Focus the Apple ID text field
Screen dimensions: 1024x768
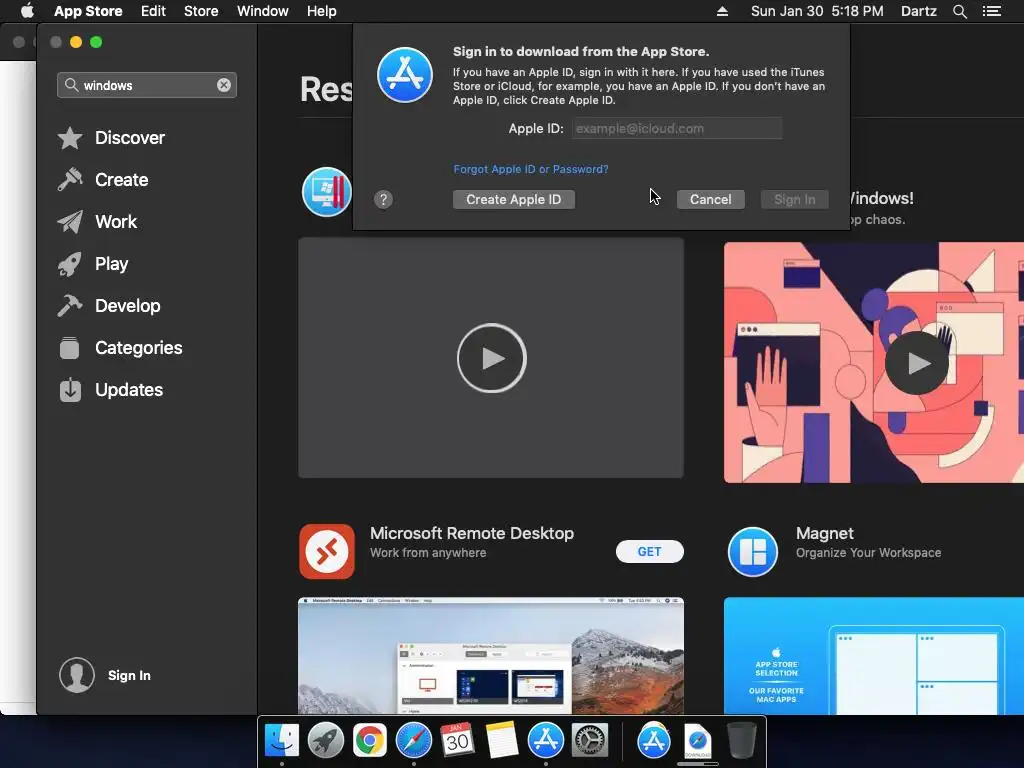(677, 129)
